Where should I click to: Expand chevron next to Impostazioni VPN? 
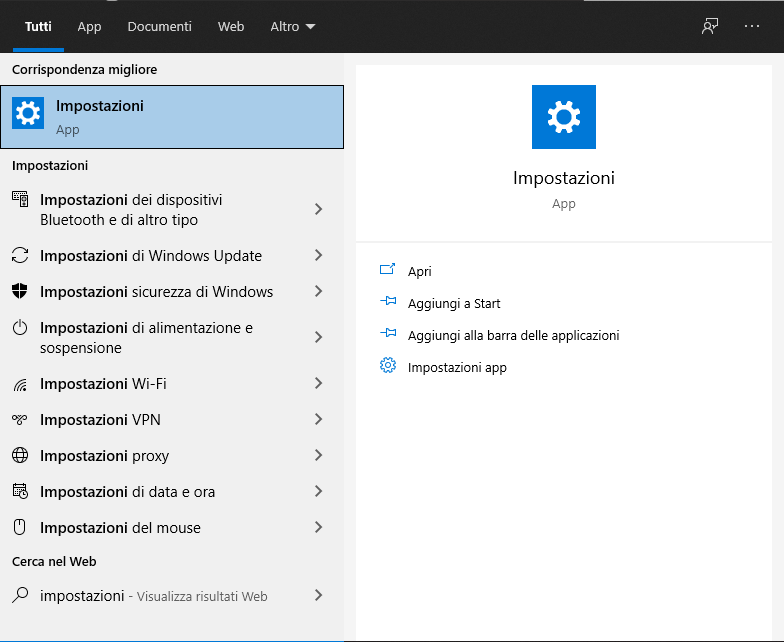[x=318, y=420]
